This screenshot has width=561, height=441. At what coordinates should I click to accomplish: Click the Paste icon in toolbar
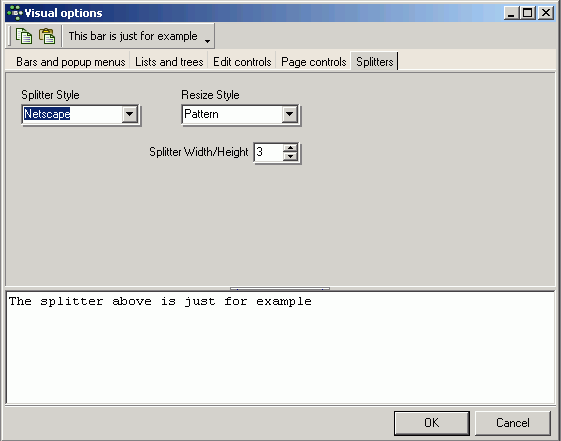[47, 36]
